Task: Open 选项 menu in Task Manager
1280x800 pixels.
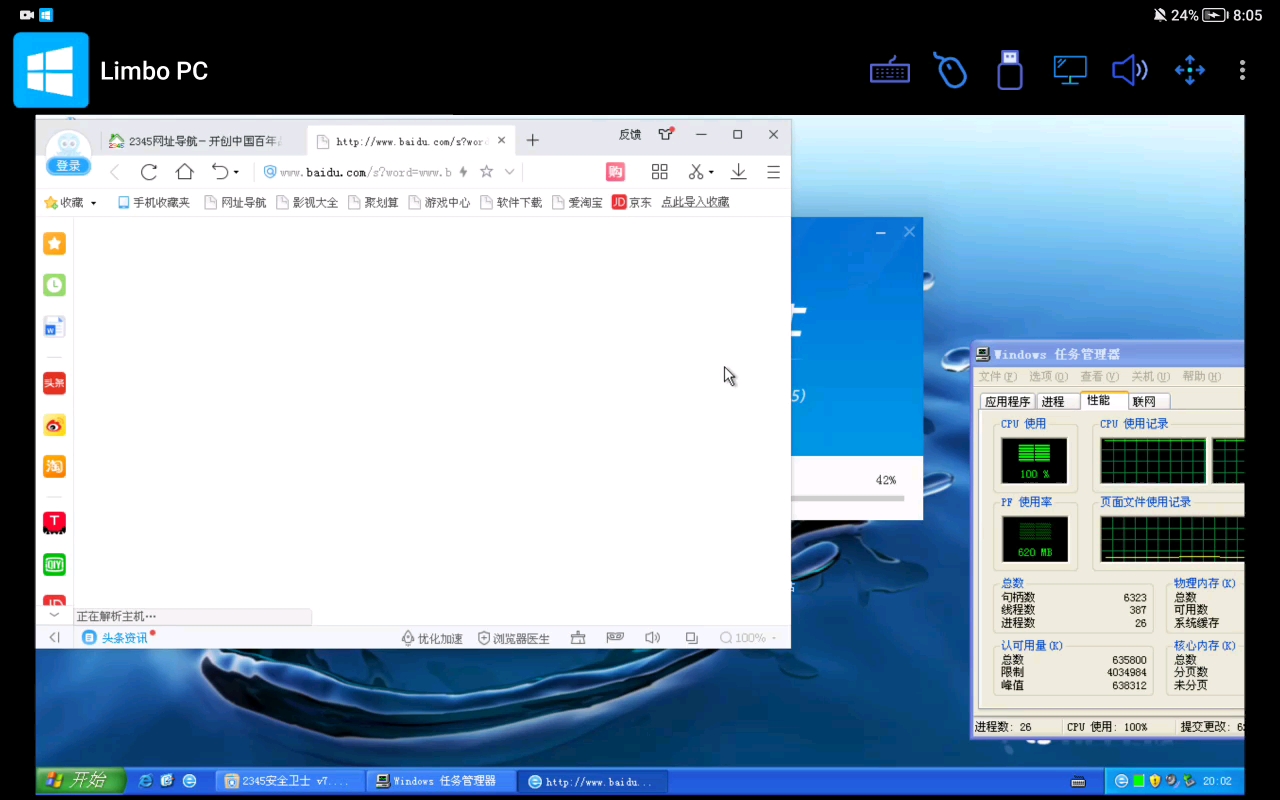Action: (1048, 377)
